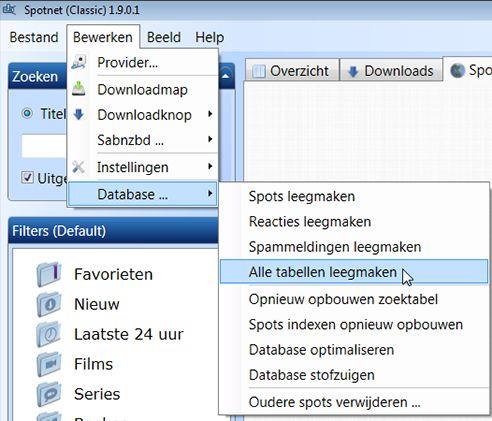492x421 pixels.
Task: Open the Series filter
Action: 97,394
